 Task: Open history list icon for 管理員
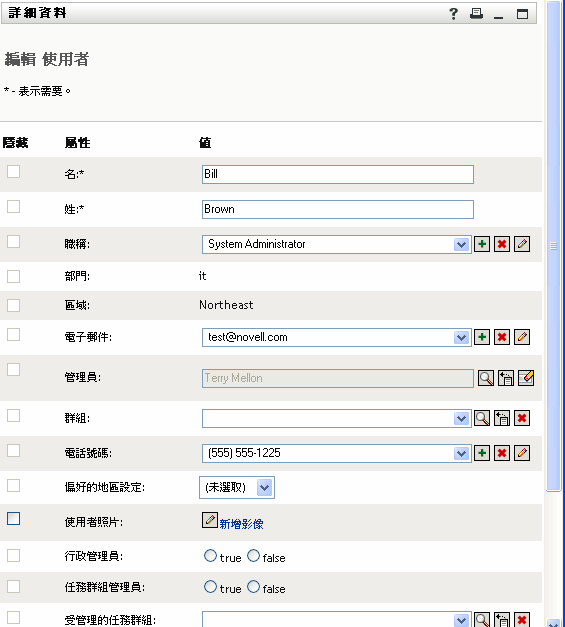click(x=506, y=378)
